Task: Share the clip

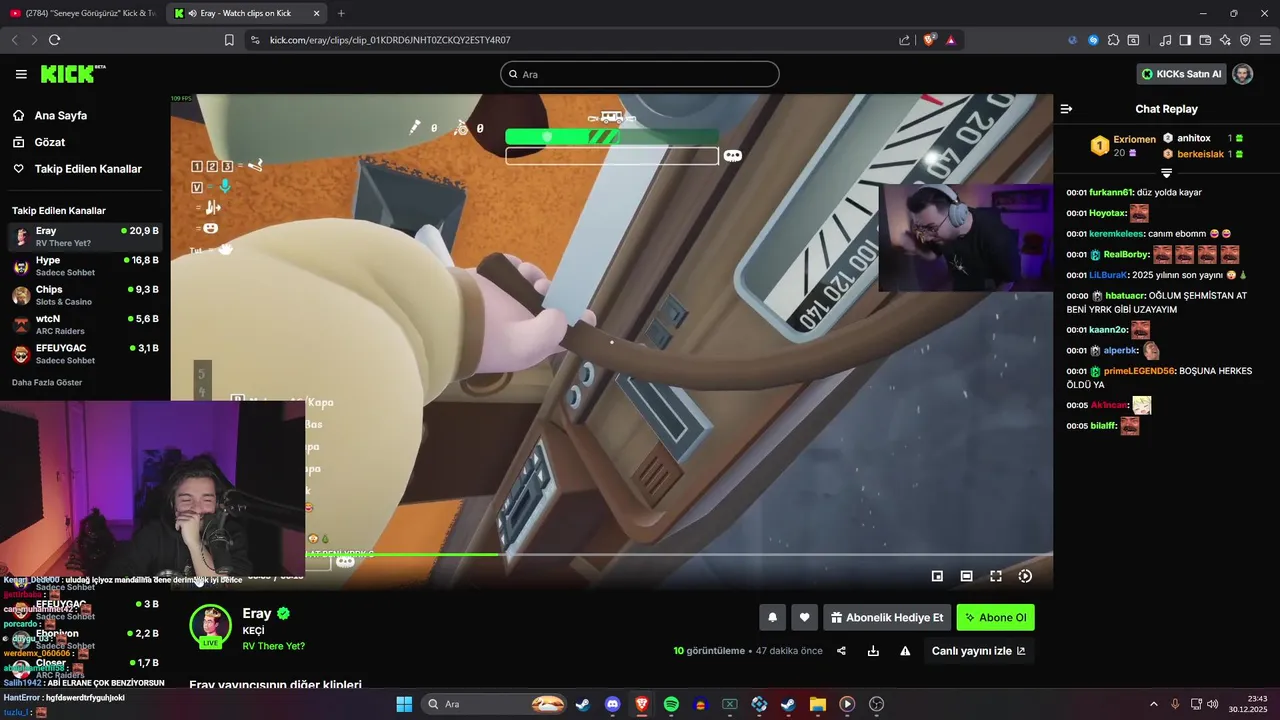Action: coord(841,651)
